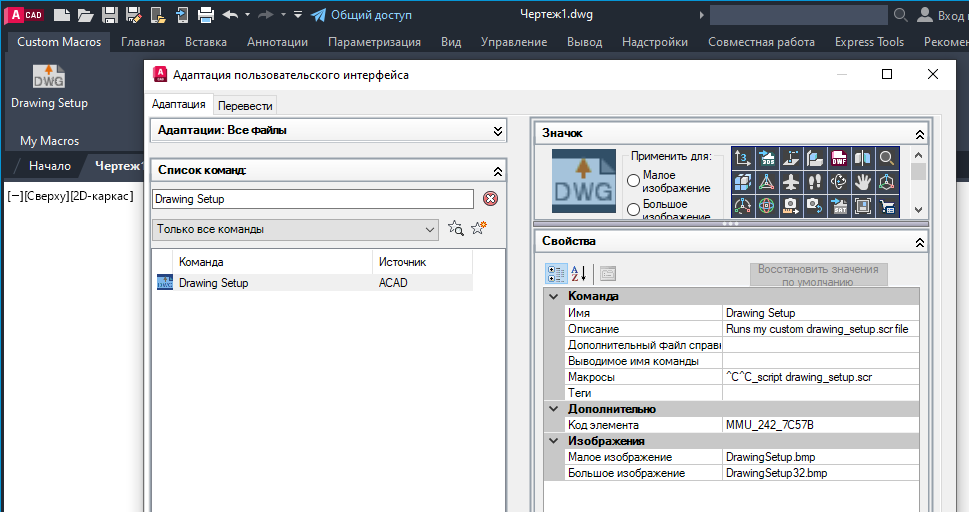Open the Custom Macros ribbon tab
969x512 pixels.
pos(59,42)
